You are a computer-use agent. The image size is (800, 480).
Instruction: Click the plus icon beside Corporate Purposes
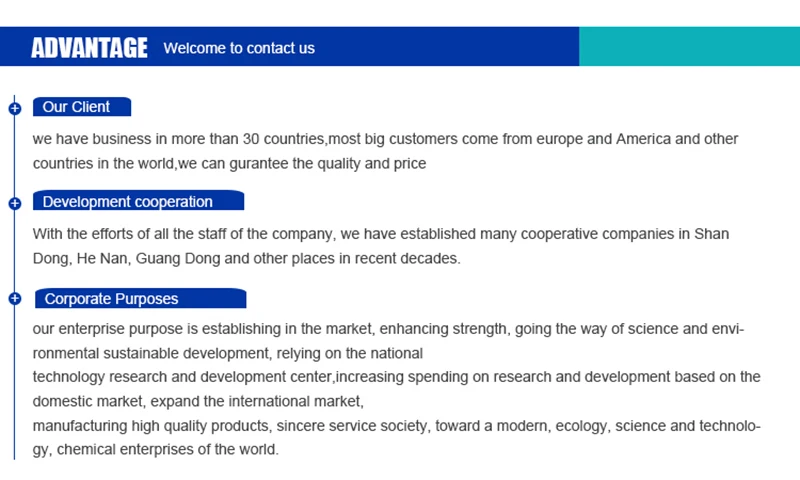coord(14,299)
